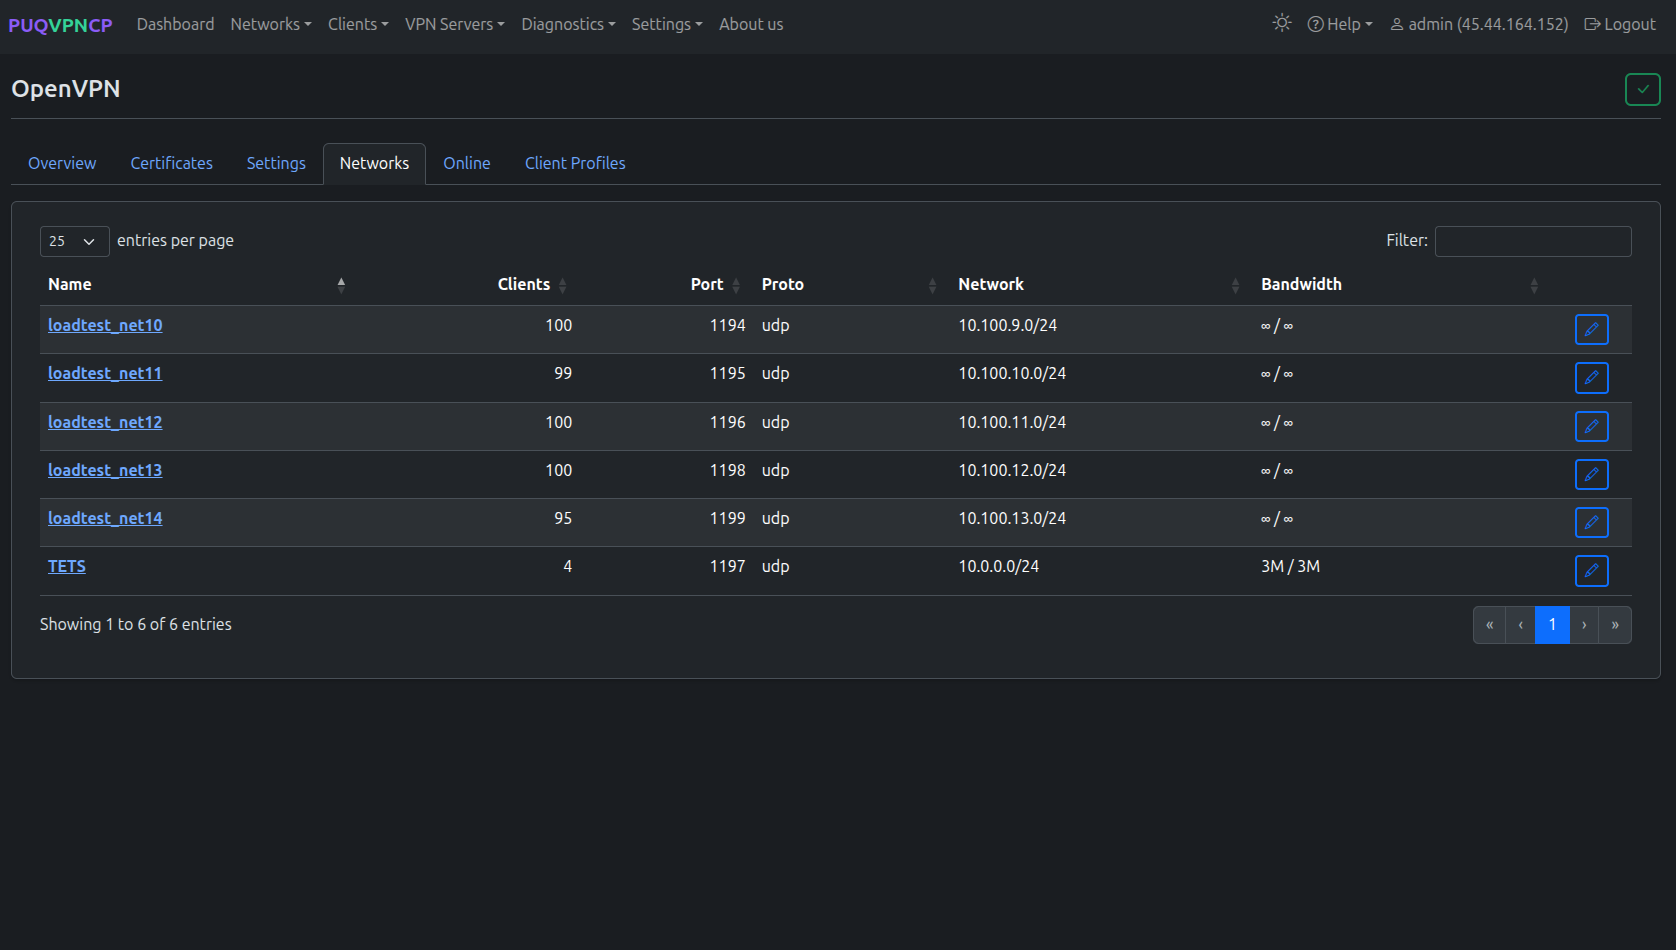
Task: Open the loadtest_net11 link
Action: tap(105, 373)
